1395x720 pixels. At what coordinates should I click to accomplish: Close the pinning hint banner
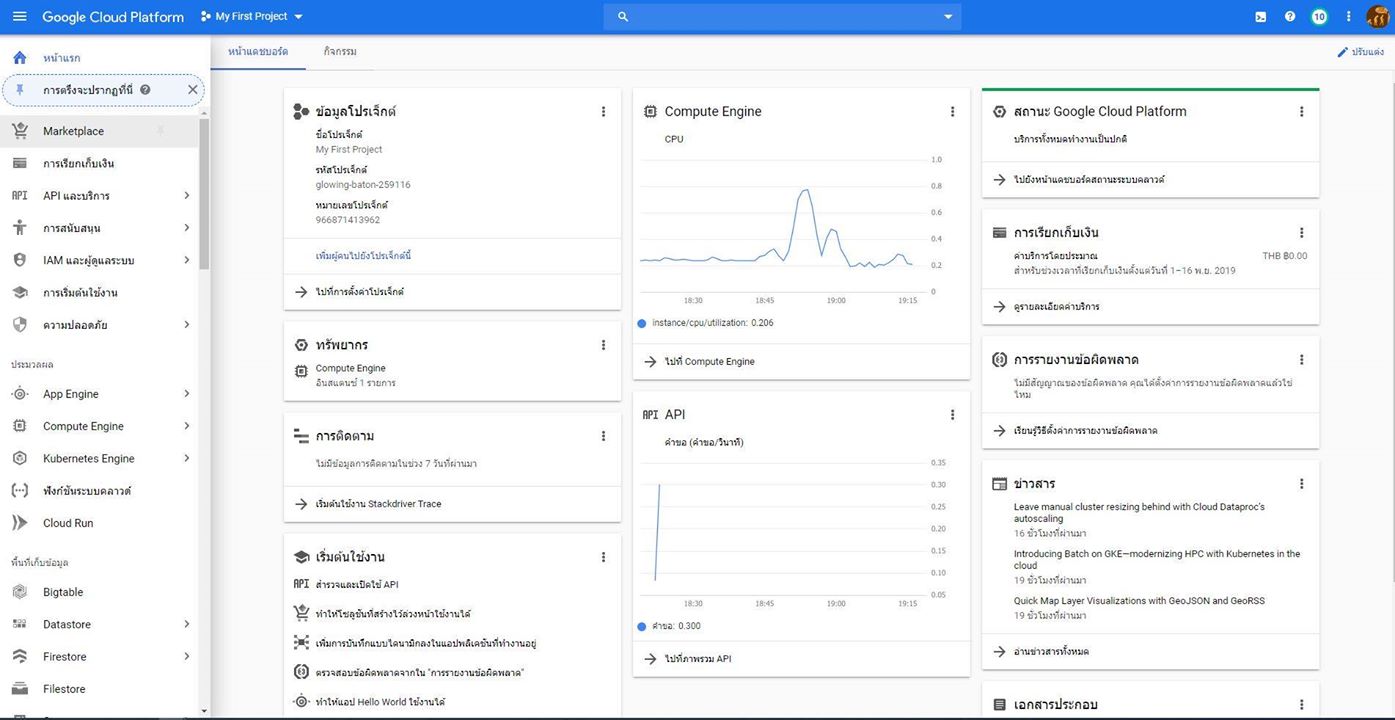coord(193,90)
